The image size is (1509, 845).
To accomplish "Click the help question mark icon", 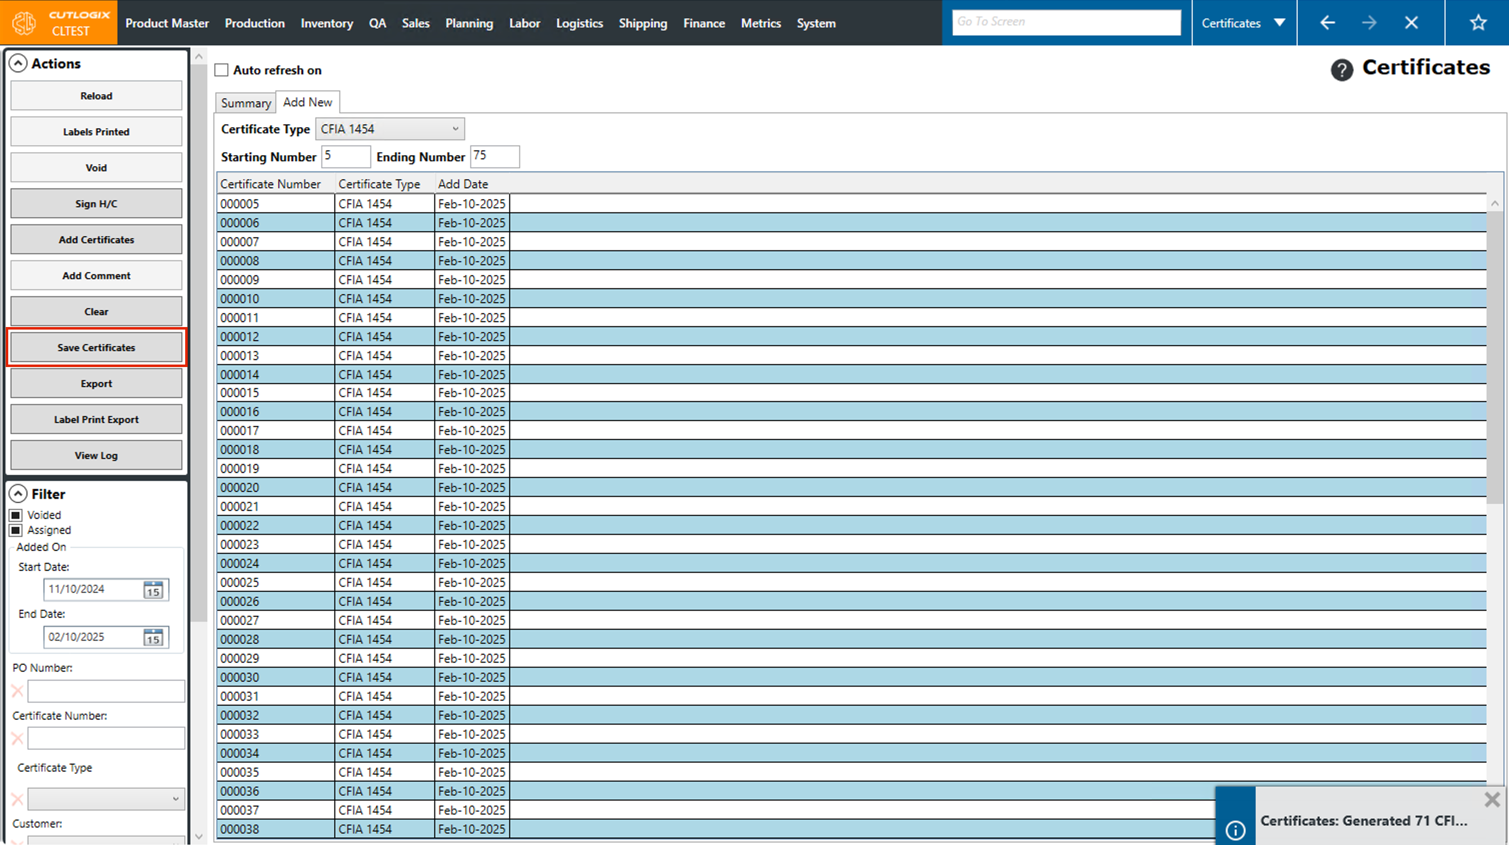I will click(1341, 69).
